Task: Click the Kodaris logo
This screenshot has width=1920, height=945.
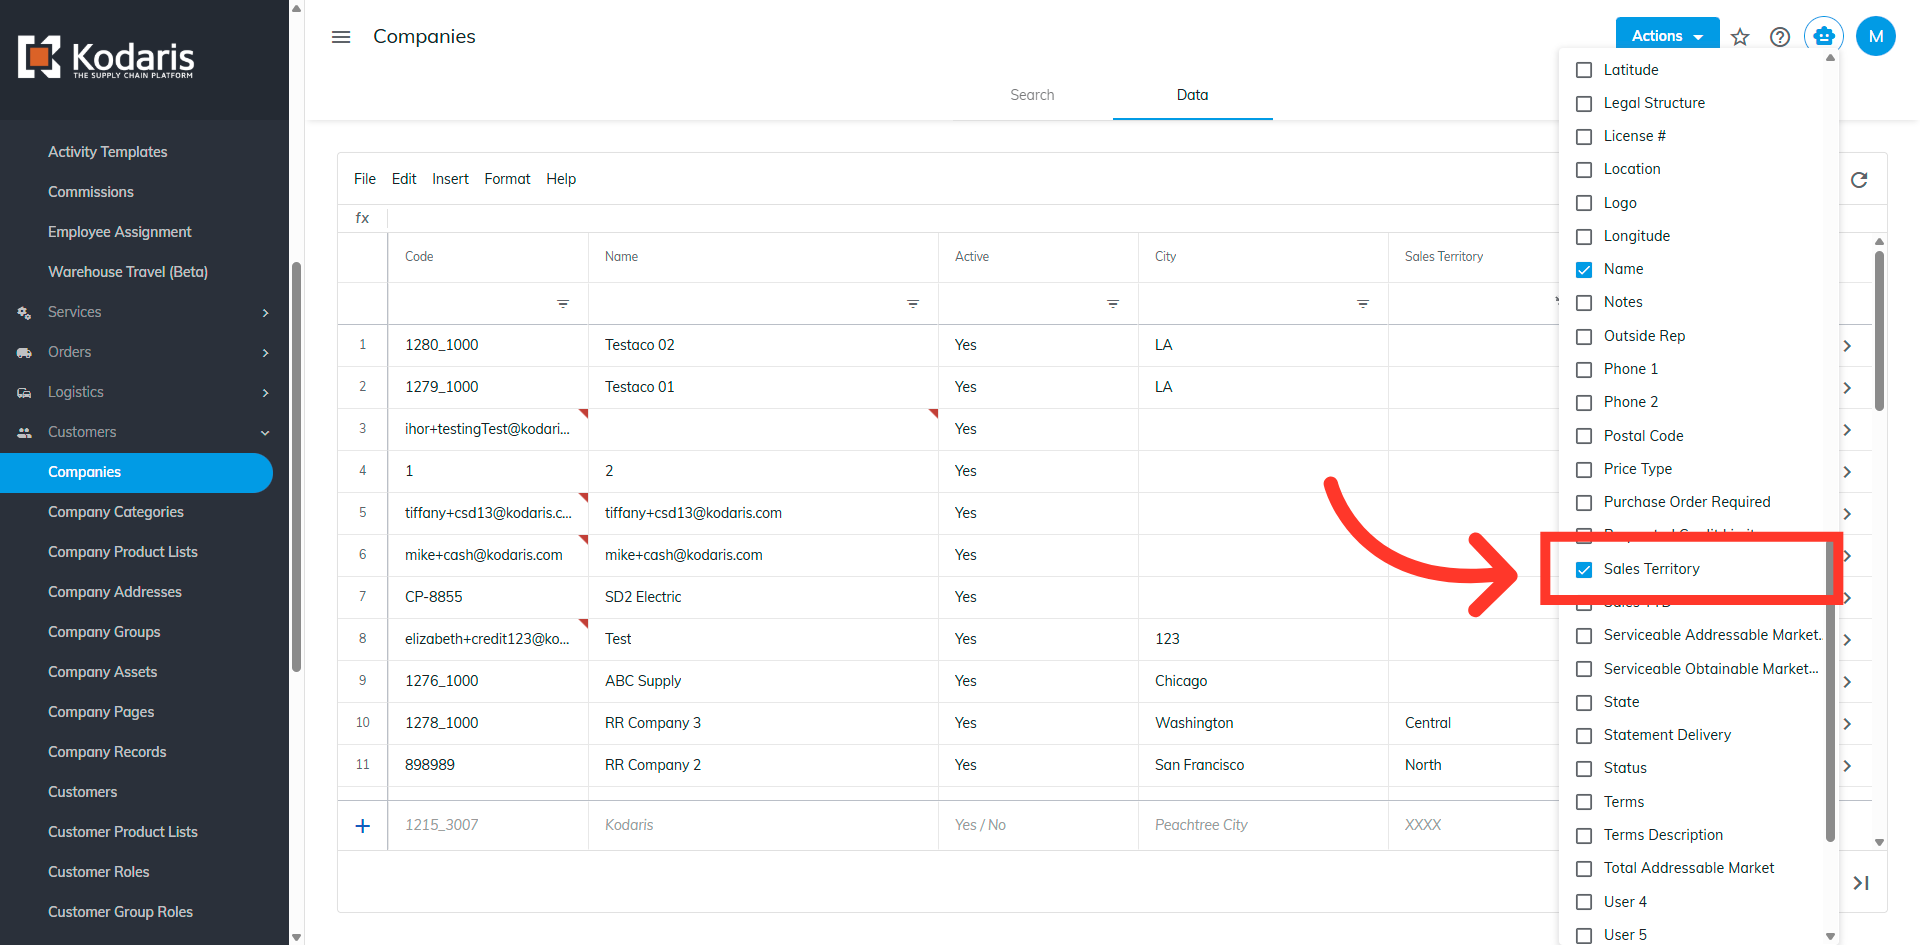Action: pyautogui.click(x=106, y=58)
